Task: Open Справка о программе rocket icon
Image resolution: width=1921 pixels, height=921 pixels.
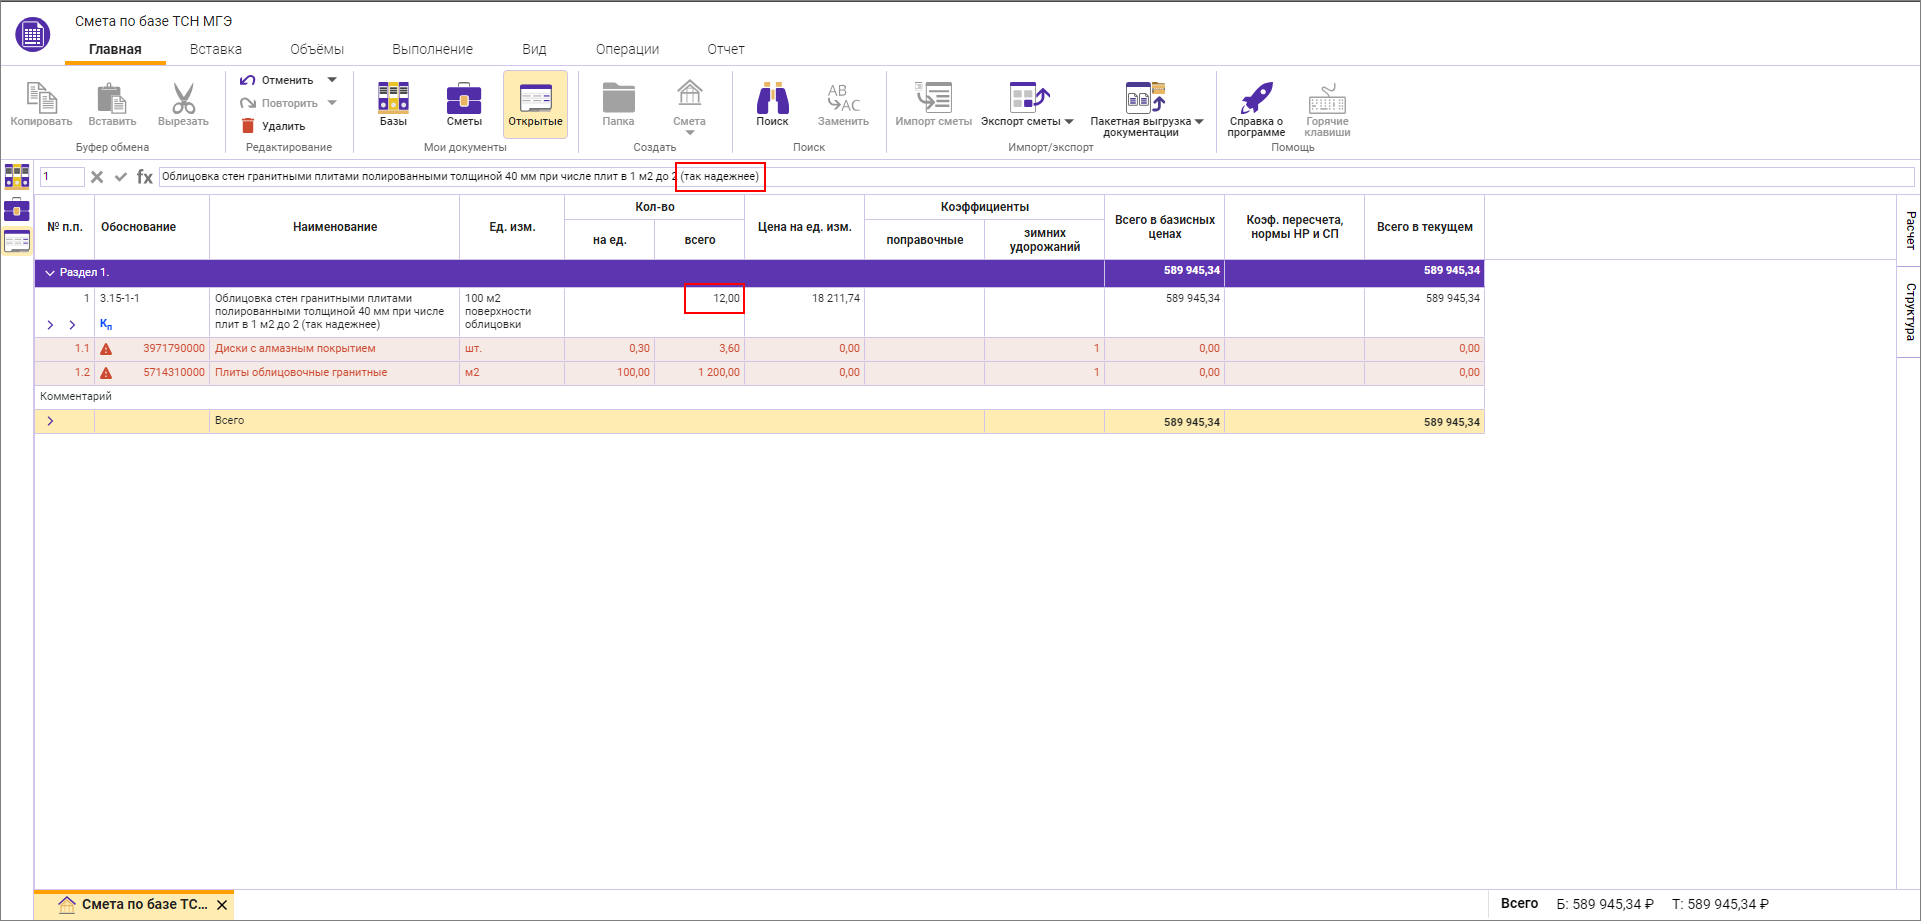Action: [1256, 98]
